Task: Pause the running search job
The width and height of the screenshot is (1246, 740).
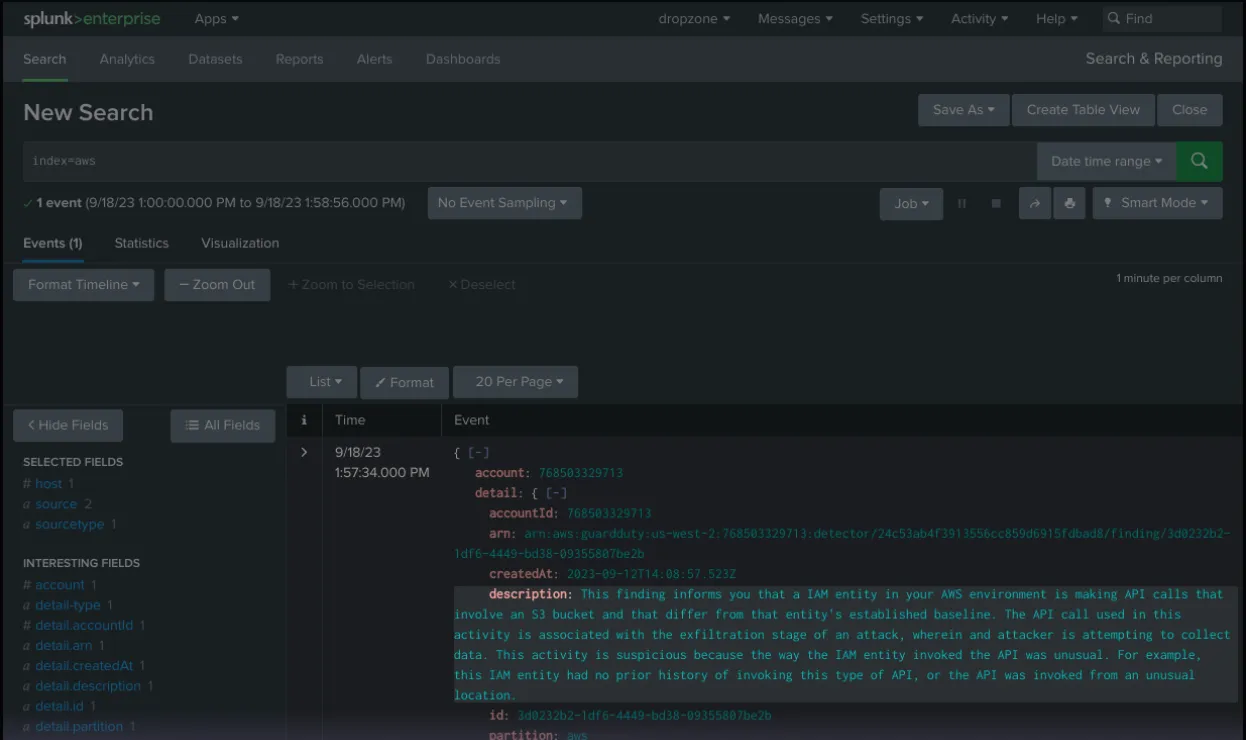Action: [x=961, y=203]
